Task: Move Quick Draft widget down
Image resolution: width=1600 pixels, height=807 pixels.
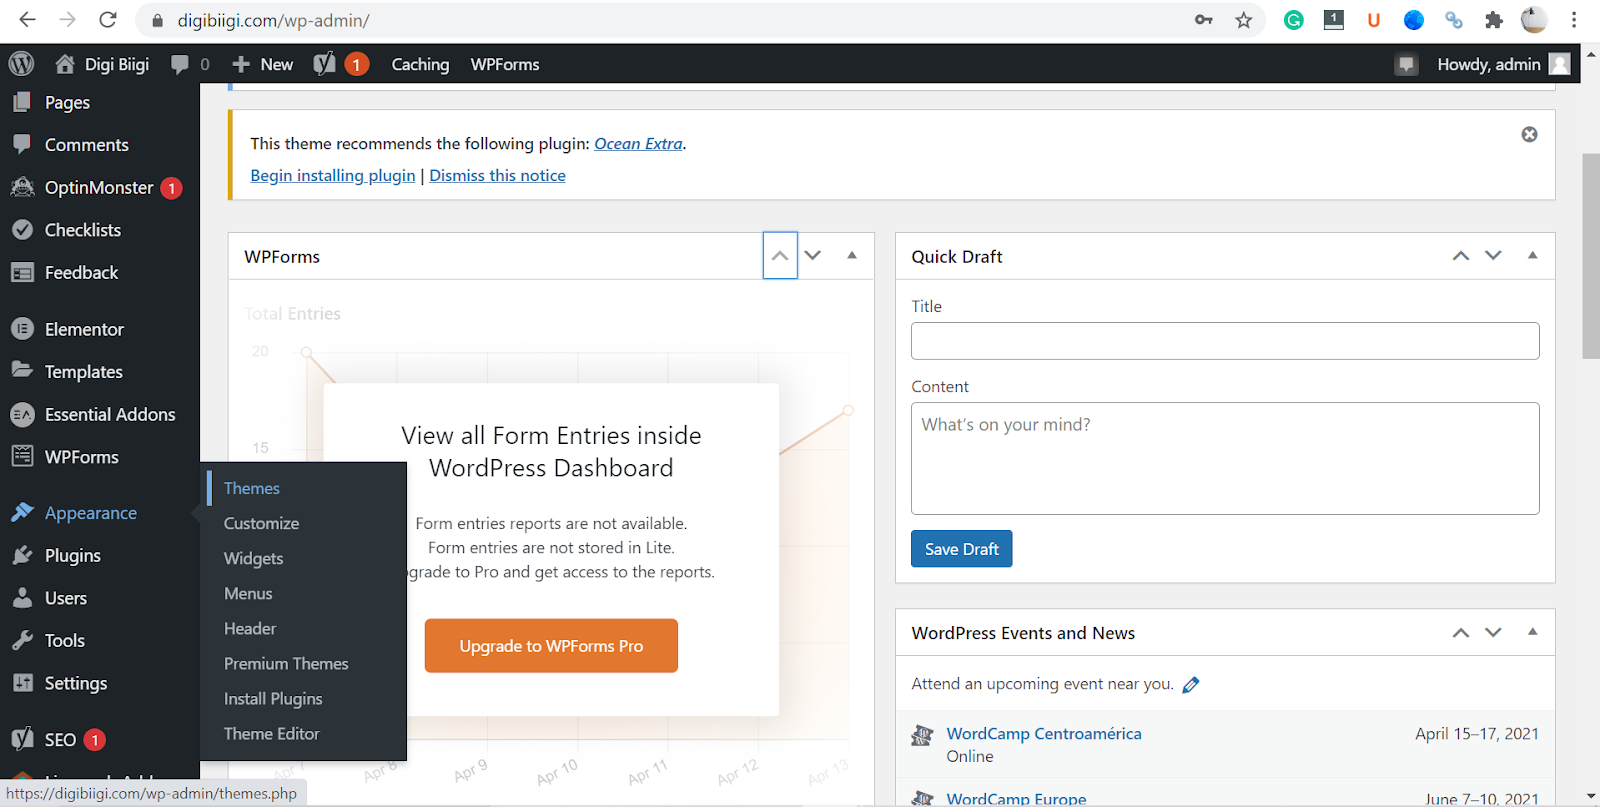Action: [1493, 256]
